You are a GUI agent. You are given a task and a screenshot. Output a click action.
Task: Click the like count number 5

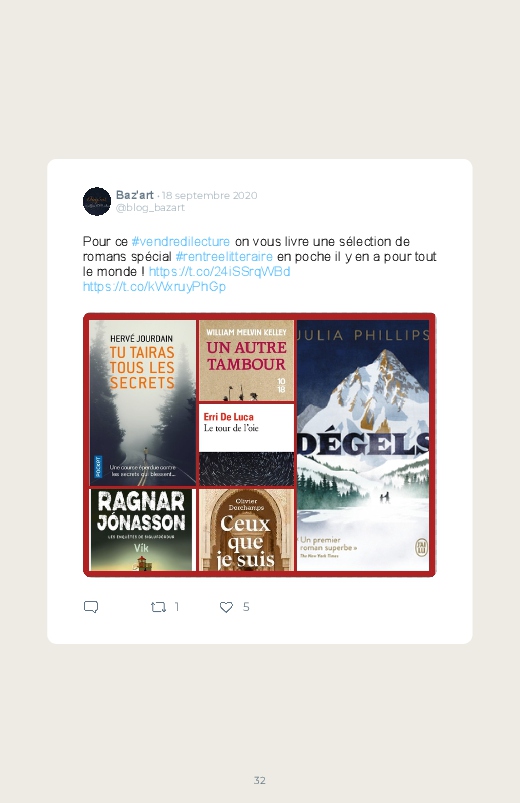tap(246, 607)
